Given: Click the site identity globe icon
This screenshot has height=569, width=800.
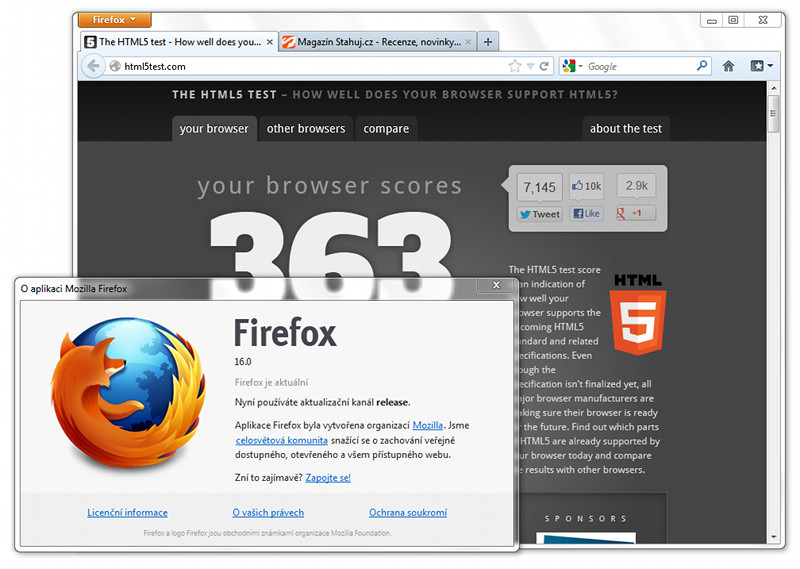Looking at the screenshot, I should tap(115, 66).
